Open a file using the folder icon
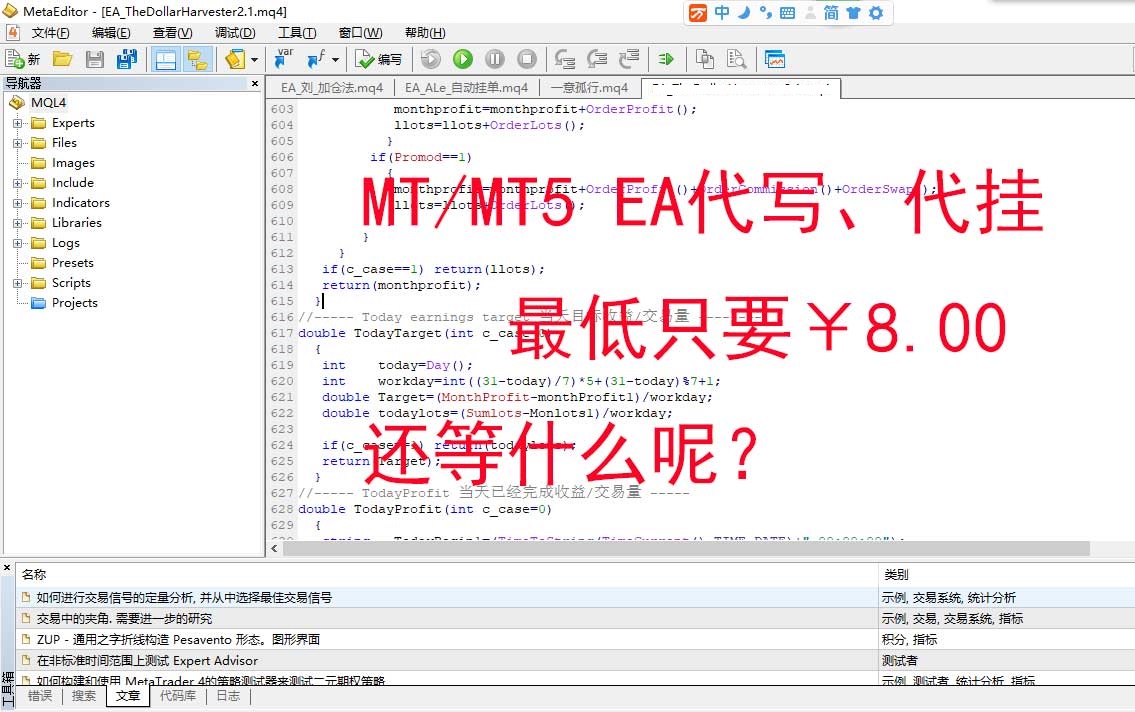Image resolution: width=1135 pixels, height=712 pixels. (62, 59)
